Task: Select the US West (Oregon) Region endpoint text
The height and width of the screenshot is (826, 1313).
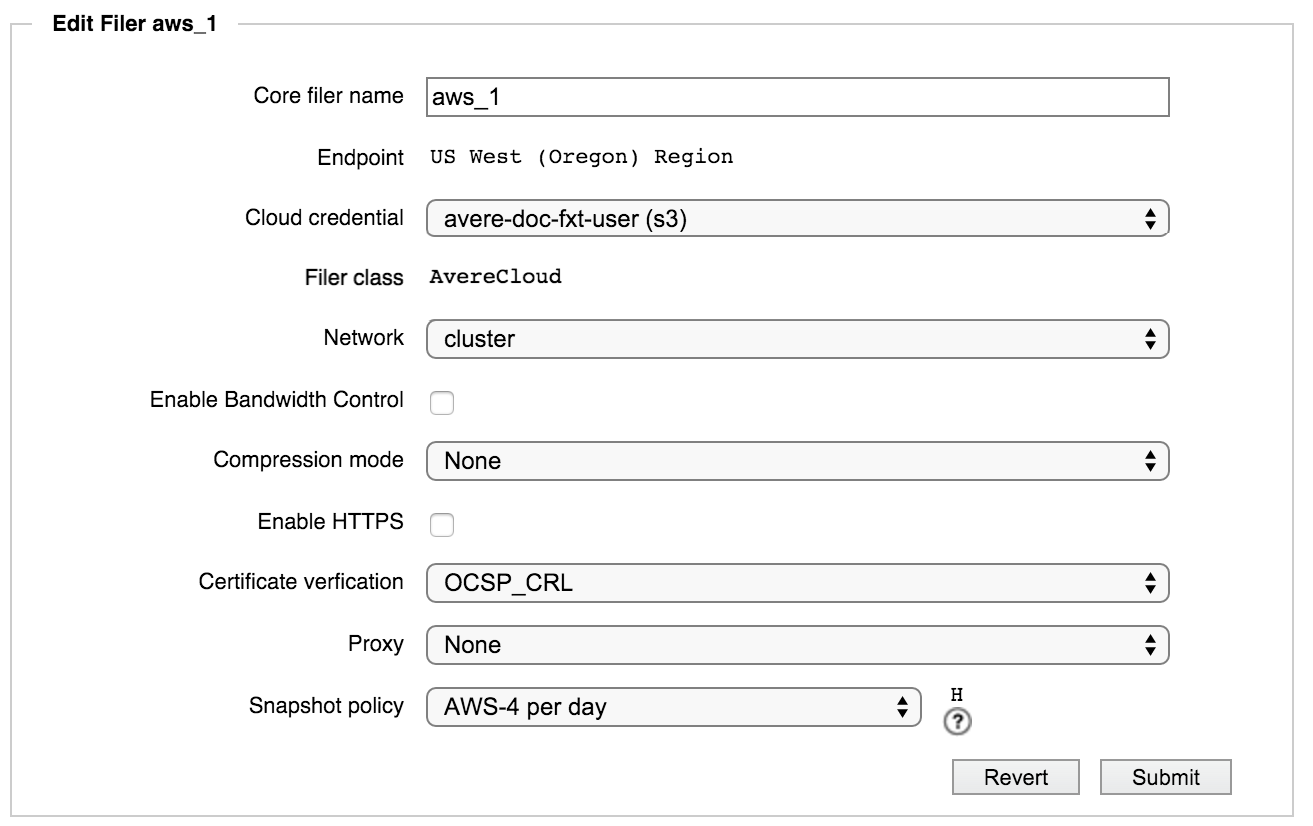Action: click(x=581, y=157)
